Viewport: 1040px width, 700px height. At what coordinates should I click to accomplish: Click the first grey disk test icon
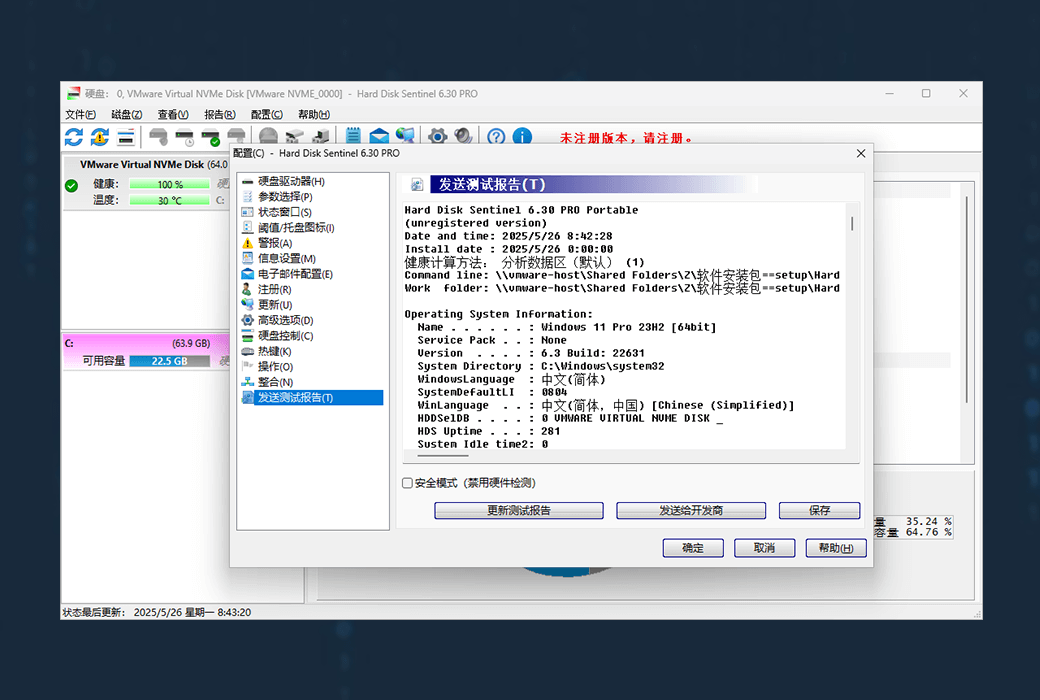158,137
